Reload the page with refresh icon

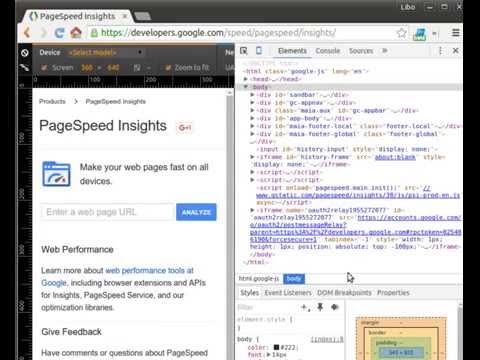coord(59,33)
